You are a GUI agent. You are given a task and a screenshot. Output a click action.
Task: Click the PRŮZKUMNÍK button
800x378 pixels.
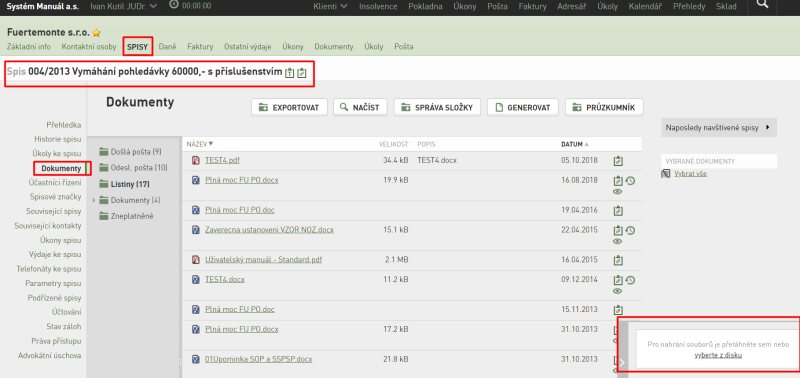pyautogui.click(x=604, y=107)
